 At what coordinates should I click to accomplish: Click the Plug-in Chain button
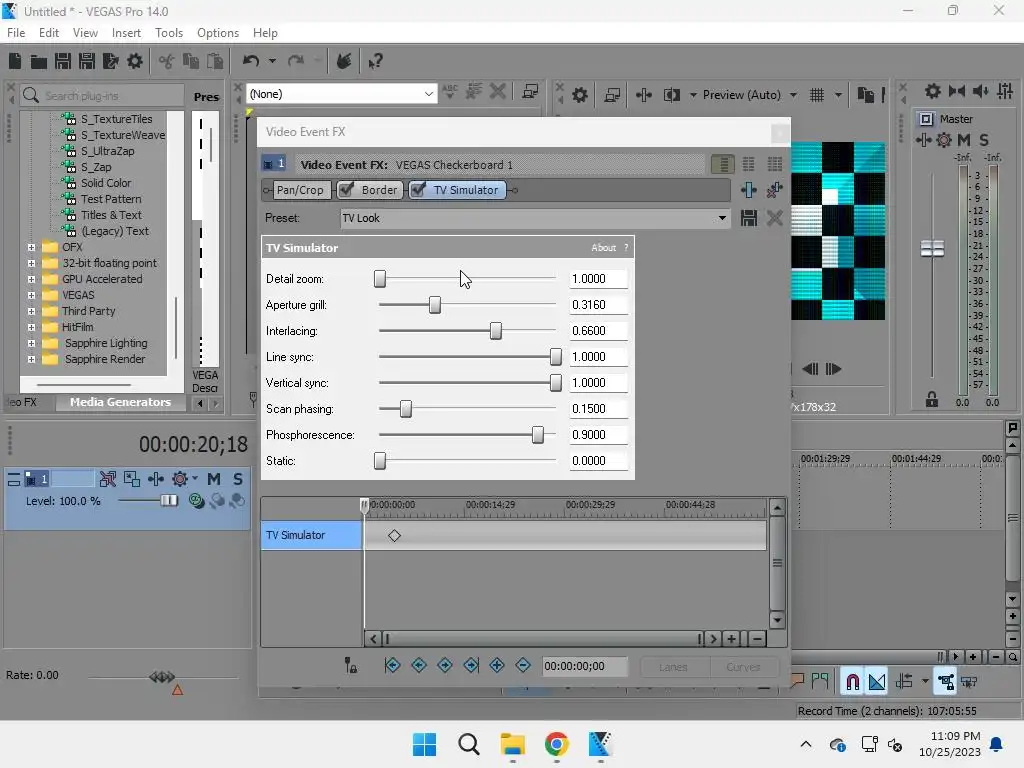coord(748,190)
